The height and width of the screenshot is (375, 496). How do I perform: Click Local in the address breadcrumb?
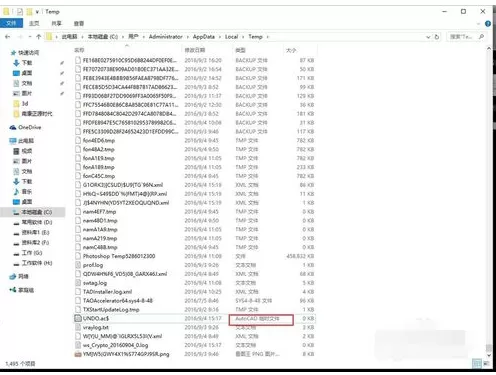(231, 37)
